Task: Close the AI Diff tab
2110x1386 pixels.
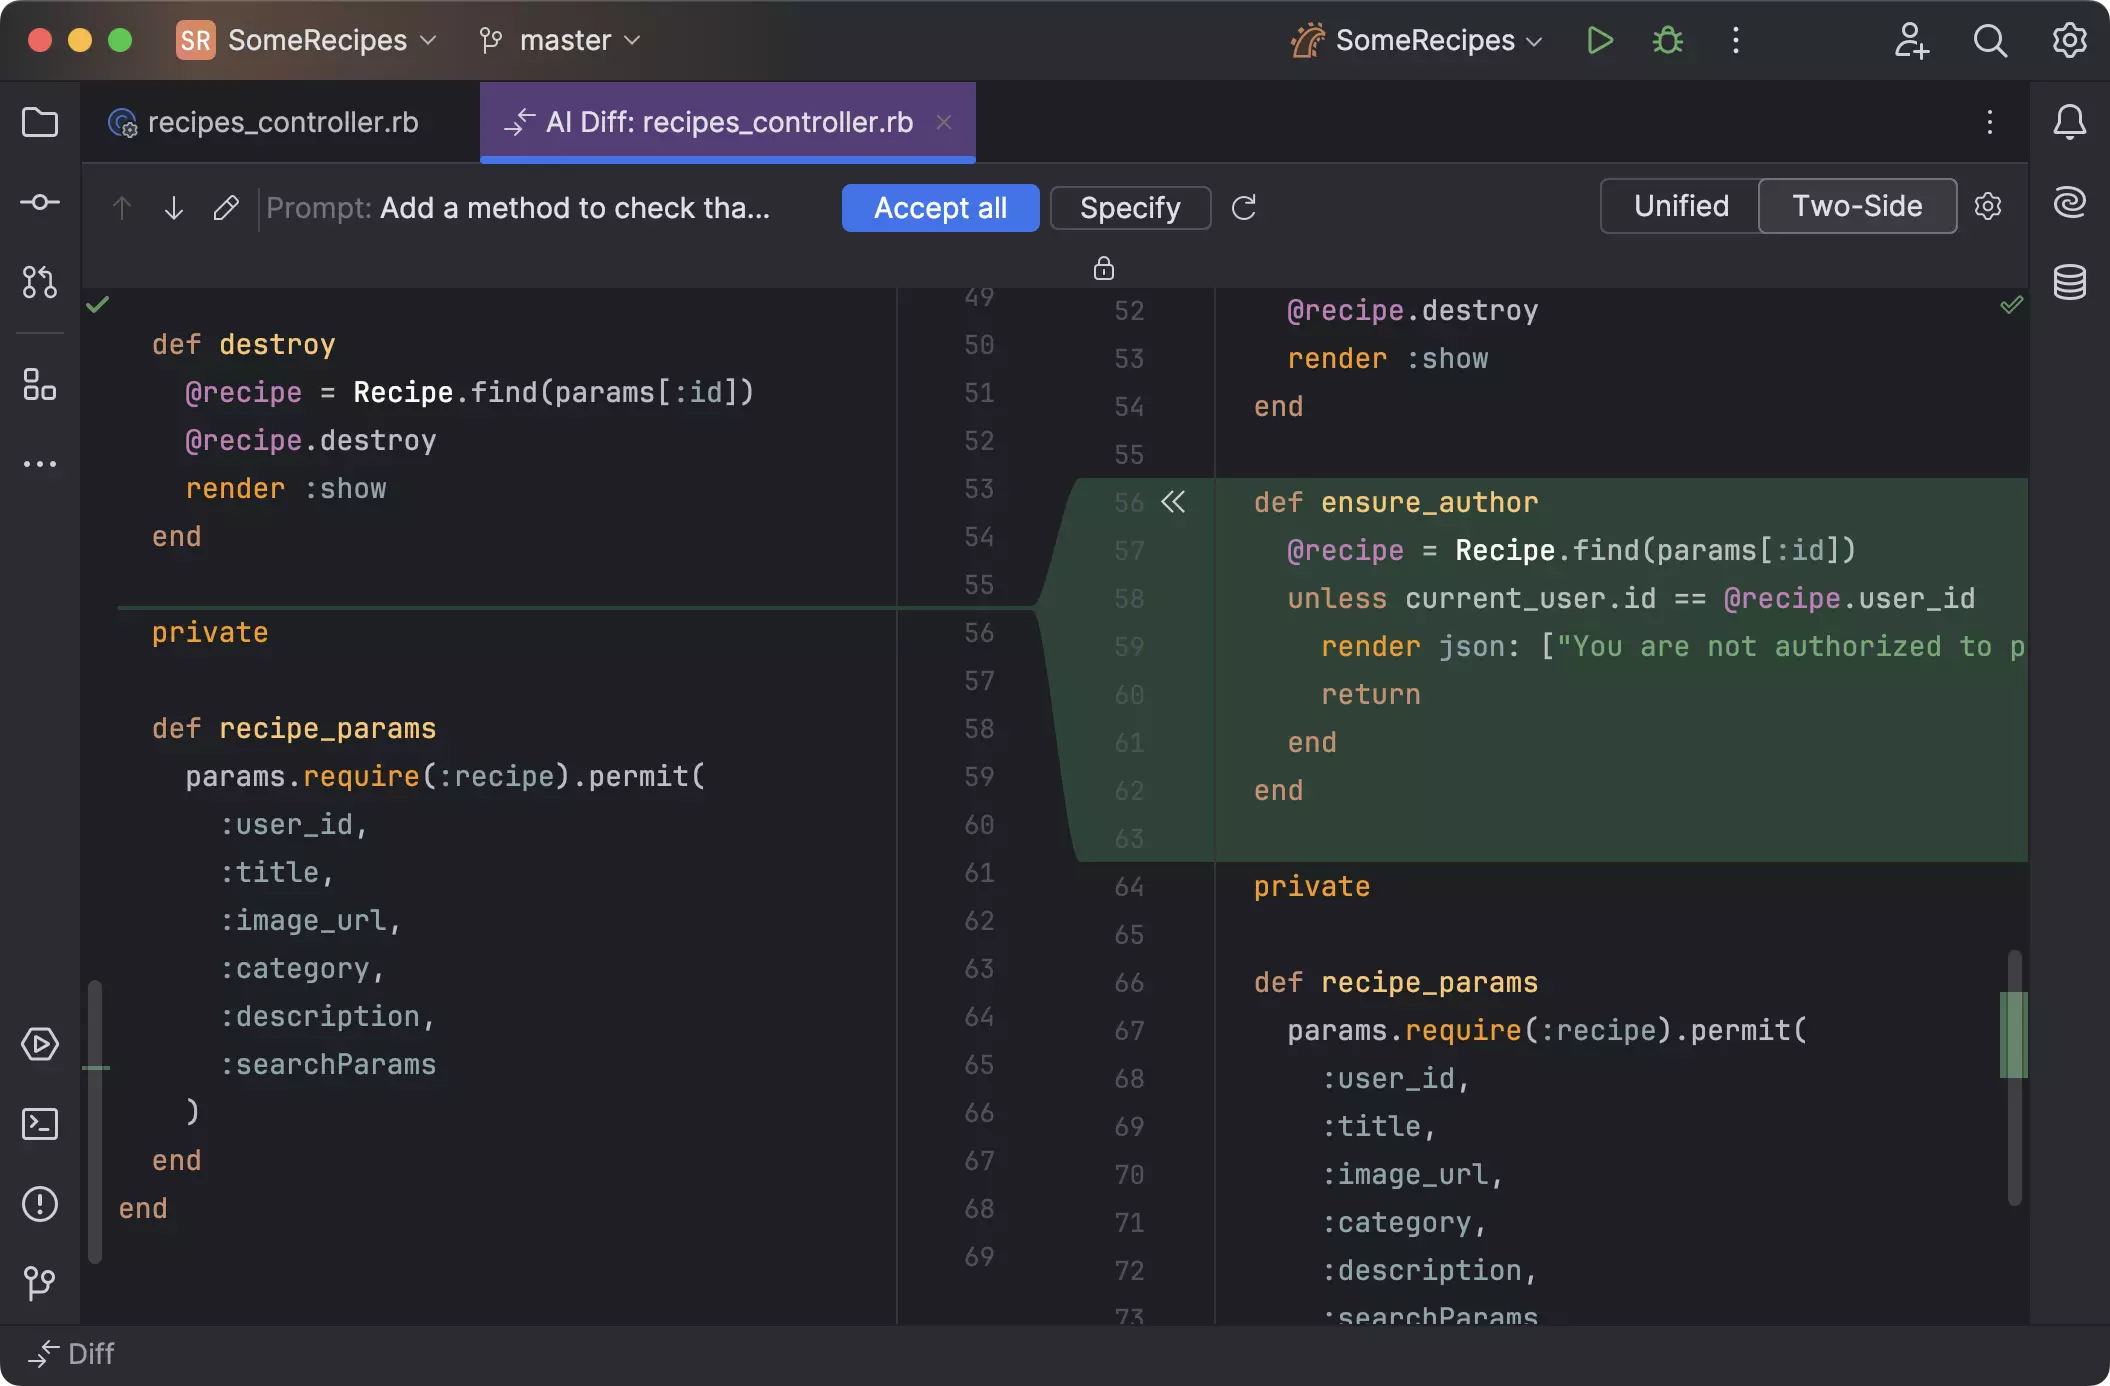Action: [x=943, y=122]
